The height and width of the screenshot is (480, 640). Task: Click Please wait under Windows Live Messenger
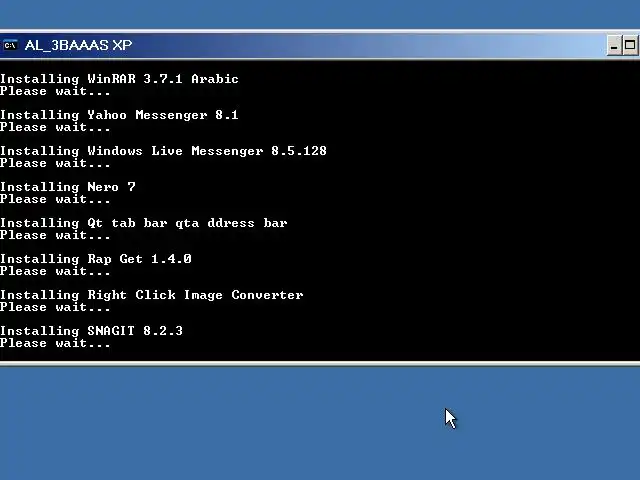pos(55,163)
